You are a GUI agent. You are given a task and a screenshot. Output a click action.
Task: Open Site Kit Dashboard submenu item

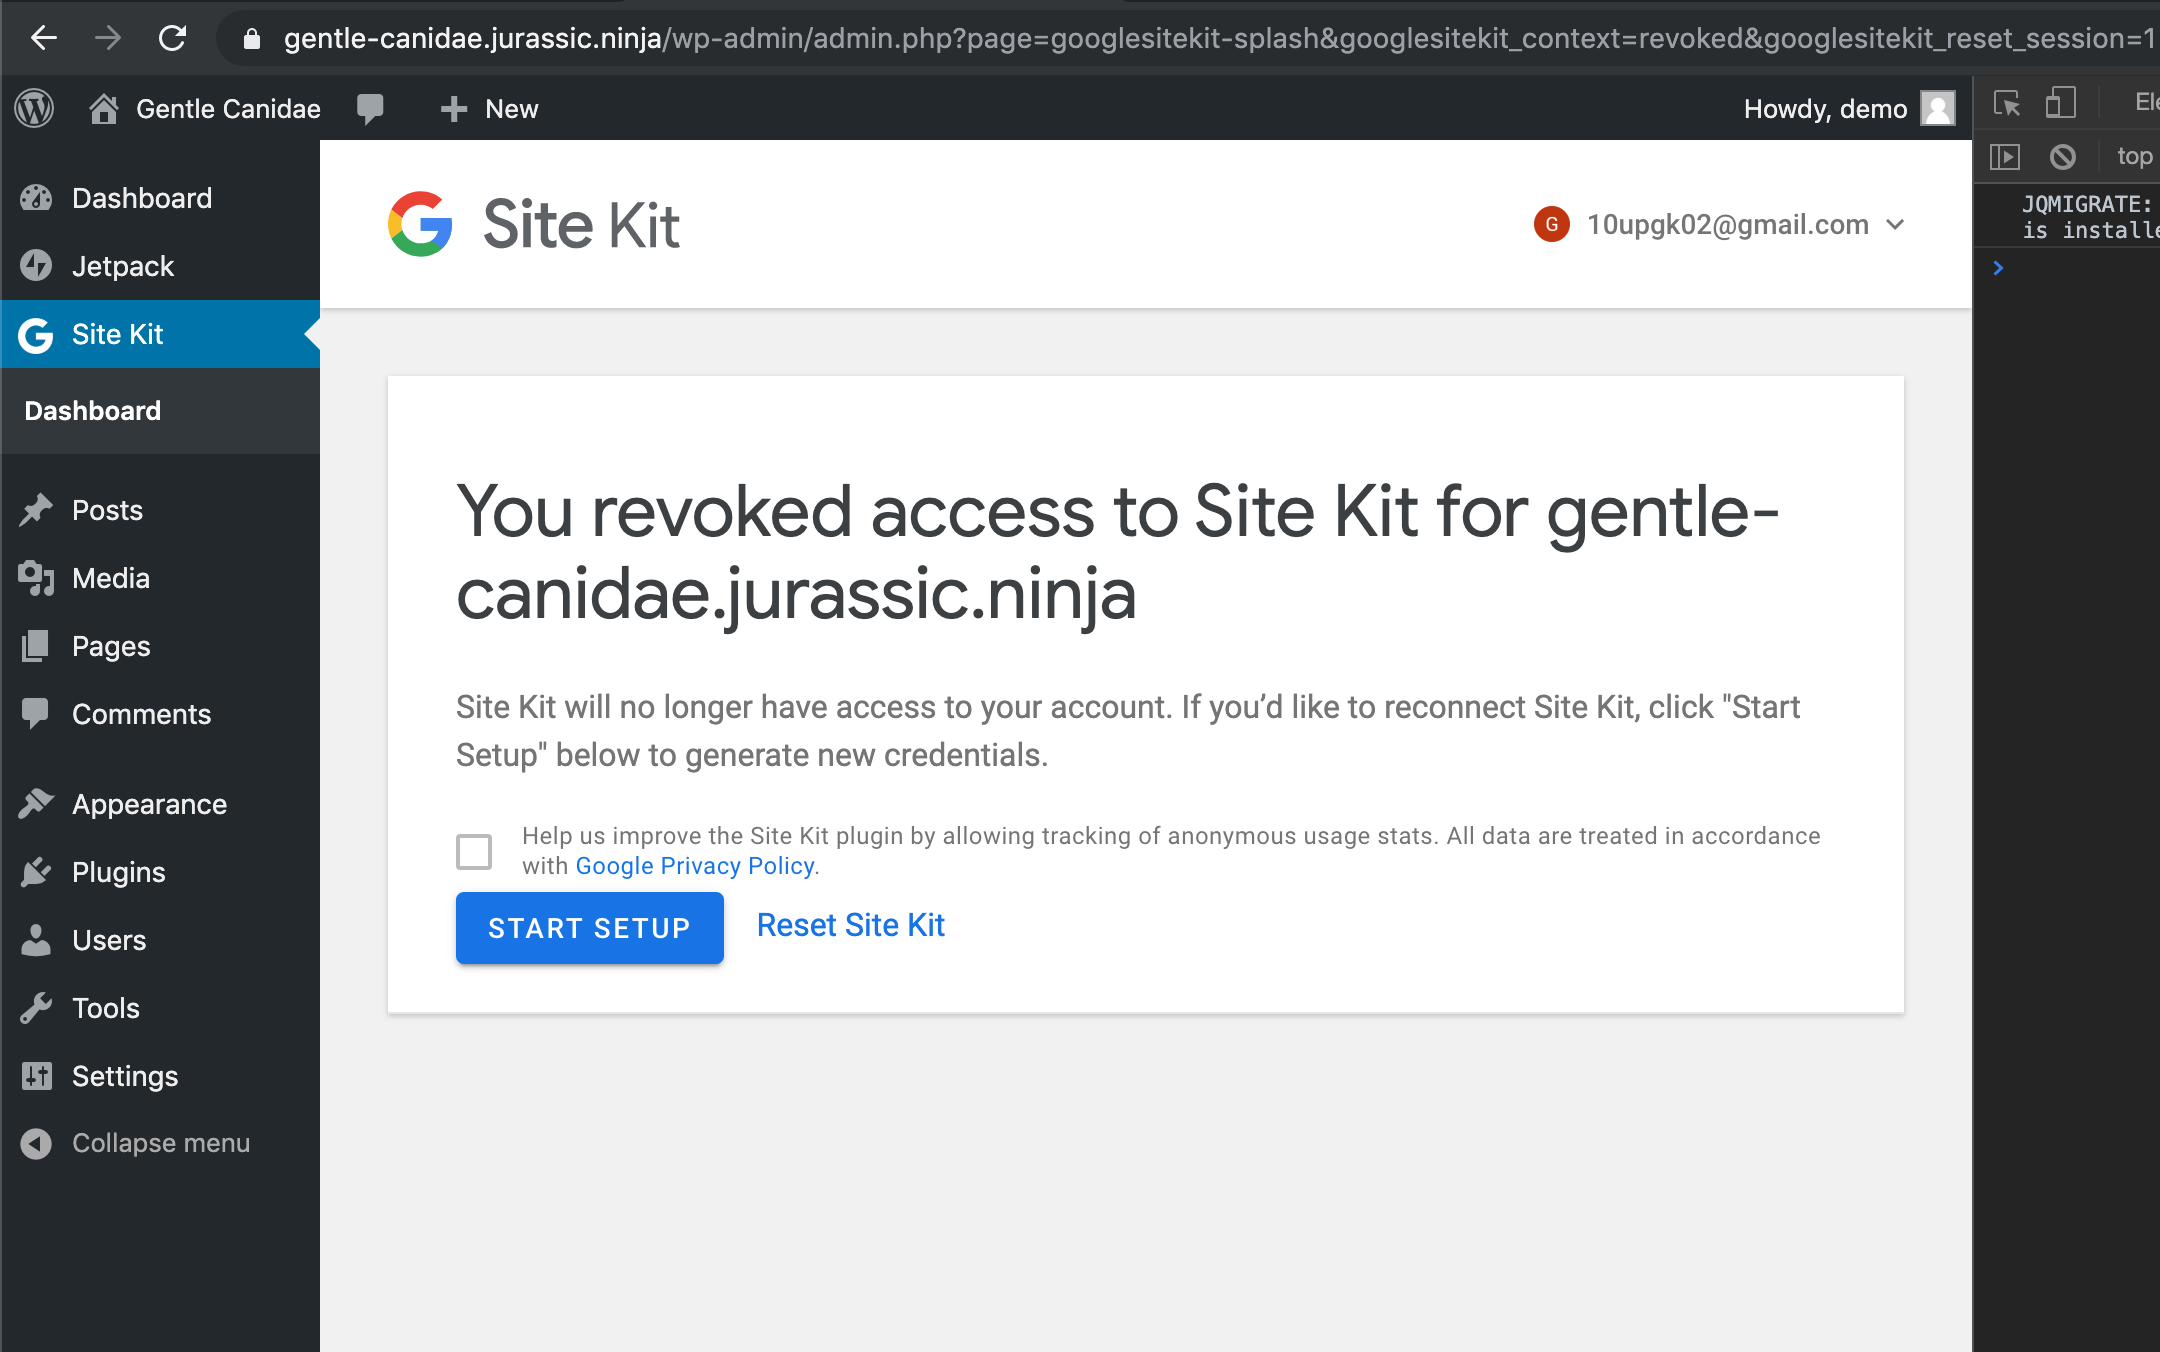(92, 411)
